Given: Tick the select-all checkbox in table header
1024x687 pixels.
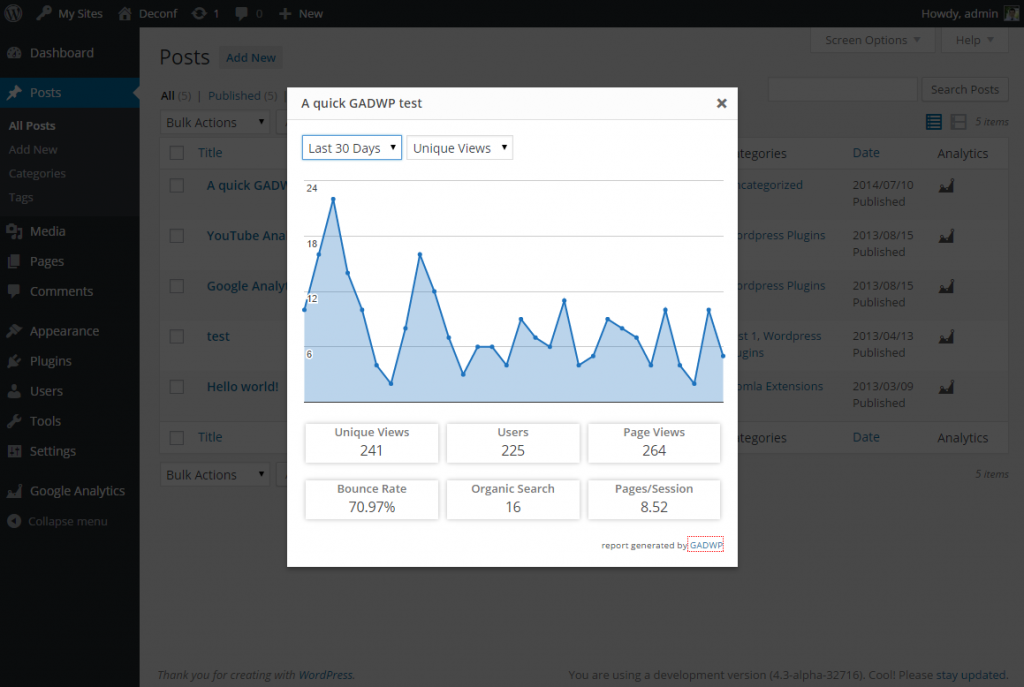Looking at the screenshot, I should pyautogui.click(x=176, y=153).
